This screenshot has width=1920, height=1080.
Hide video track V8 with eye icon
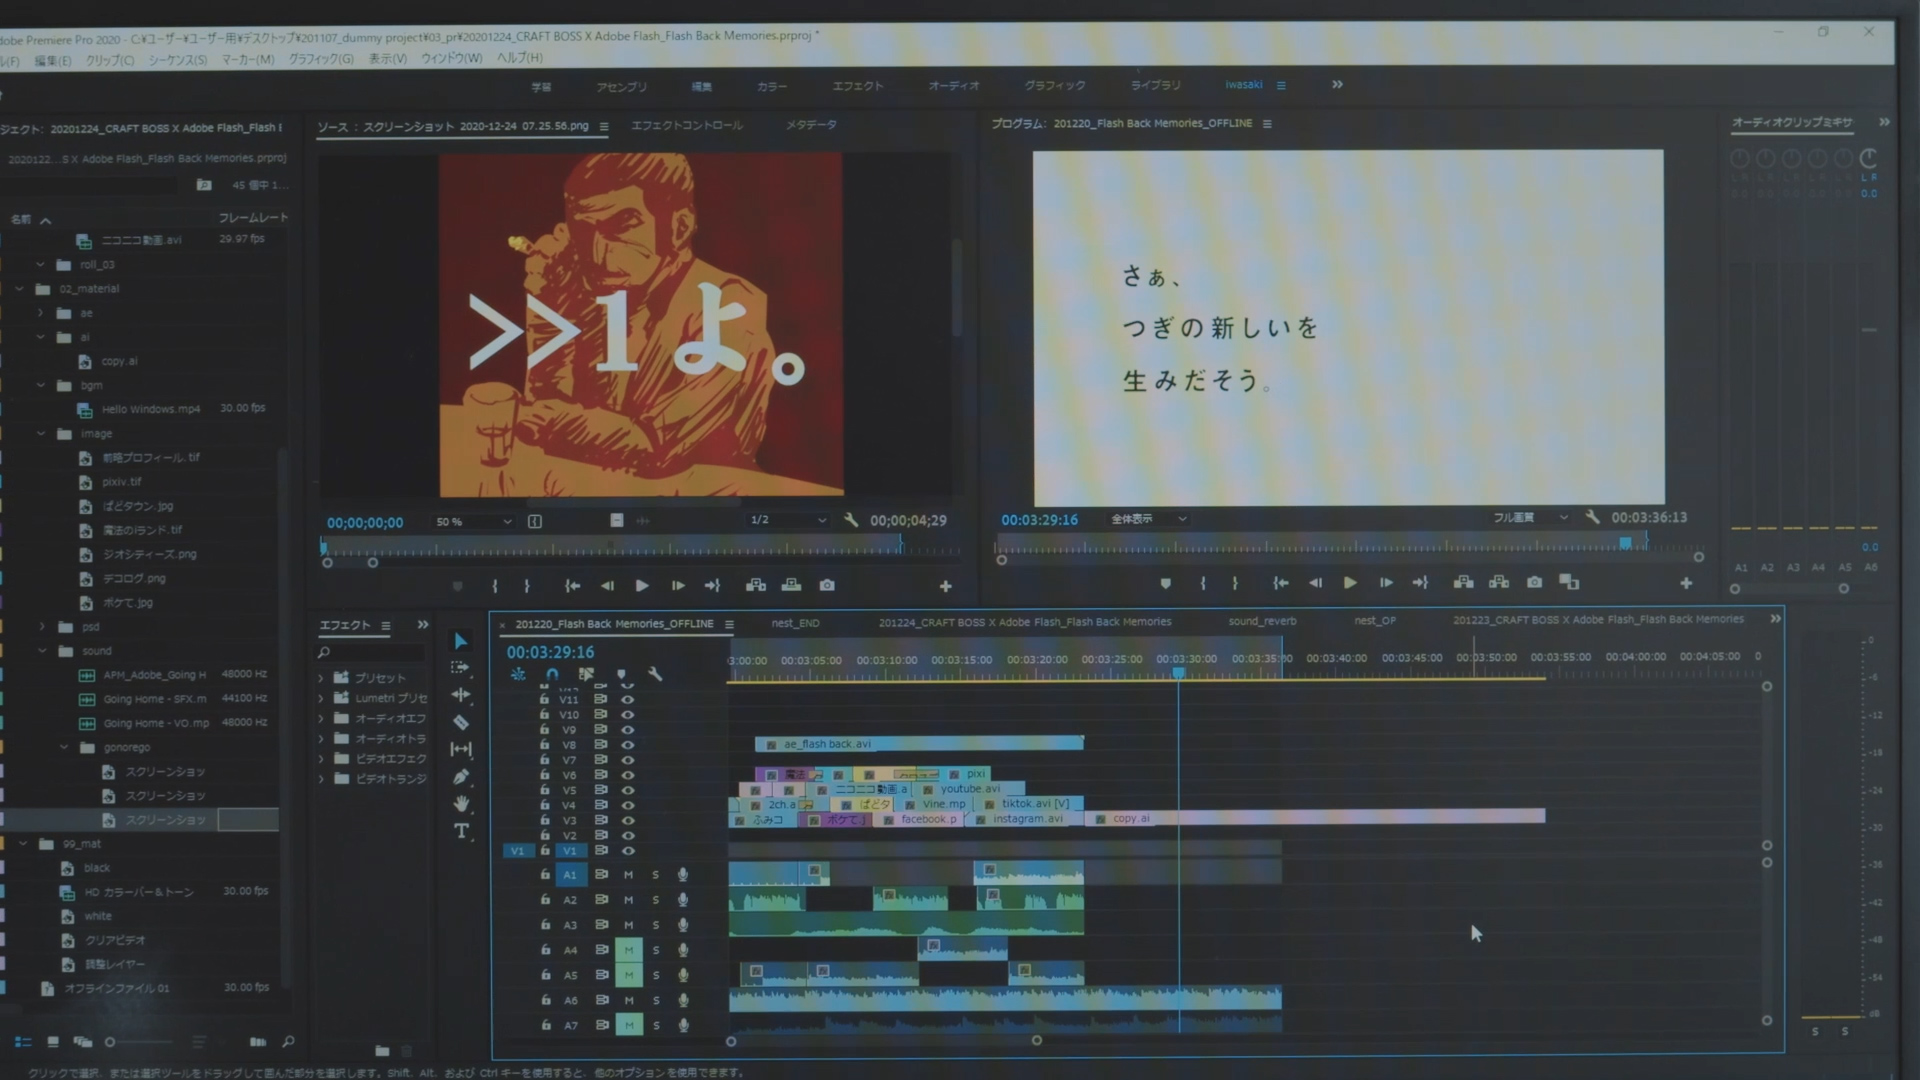tap(628, 745)
